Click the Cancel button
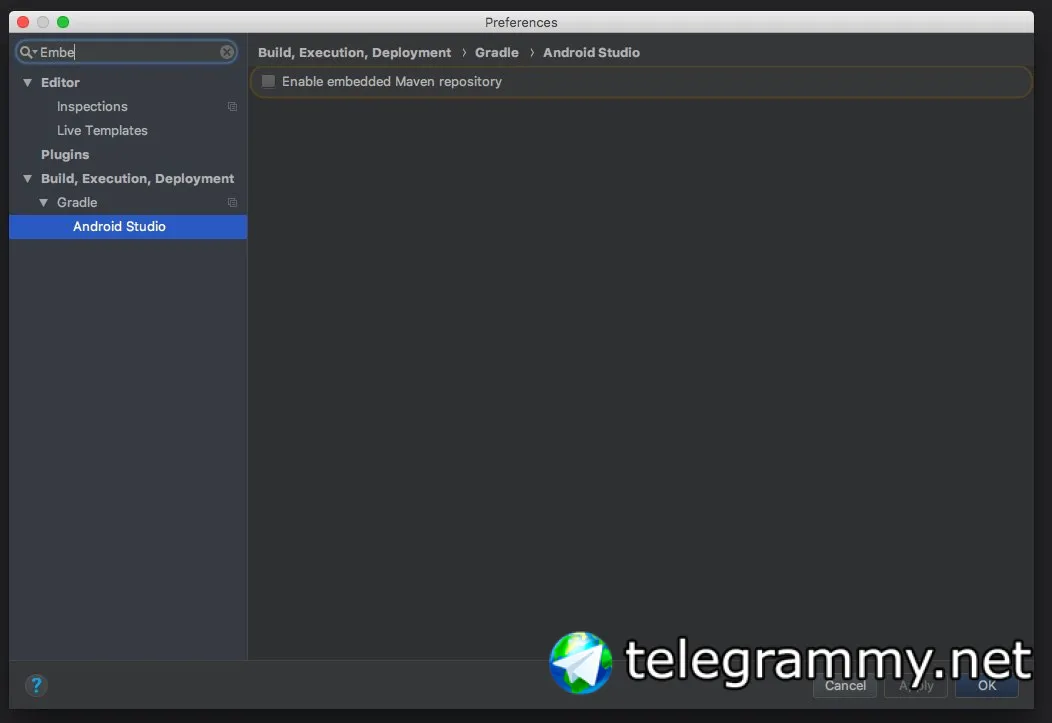Viewport: 1052px width, 723px height. pos(845,685)
